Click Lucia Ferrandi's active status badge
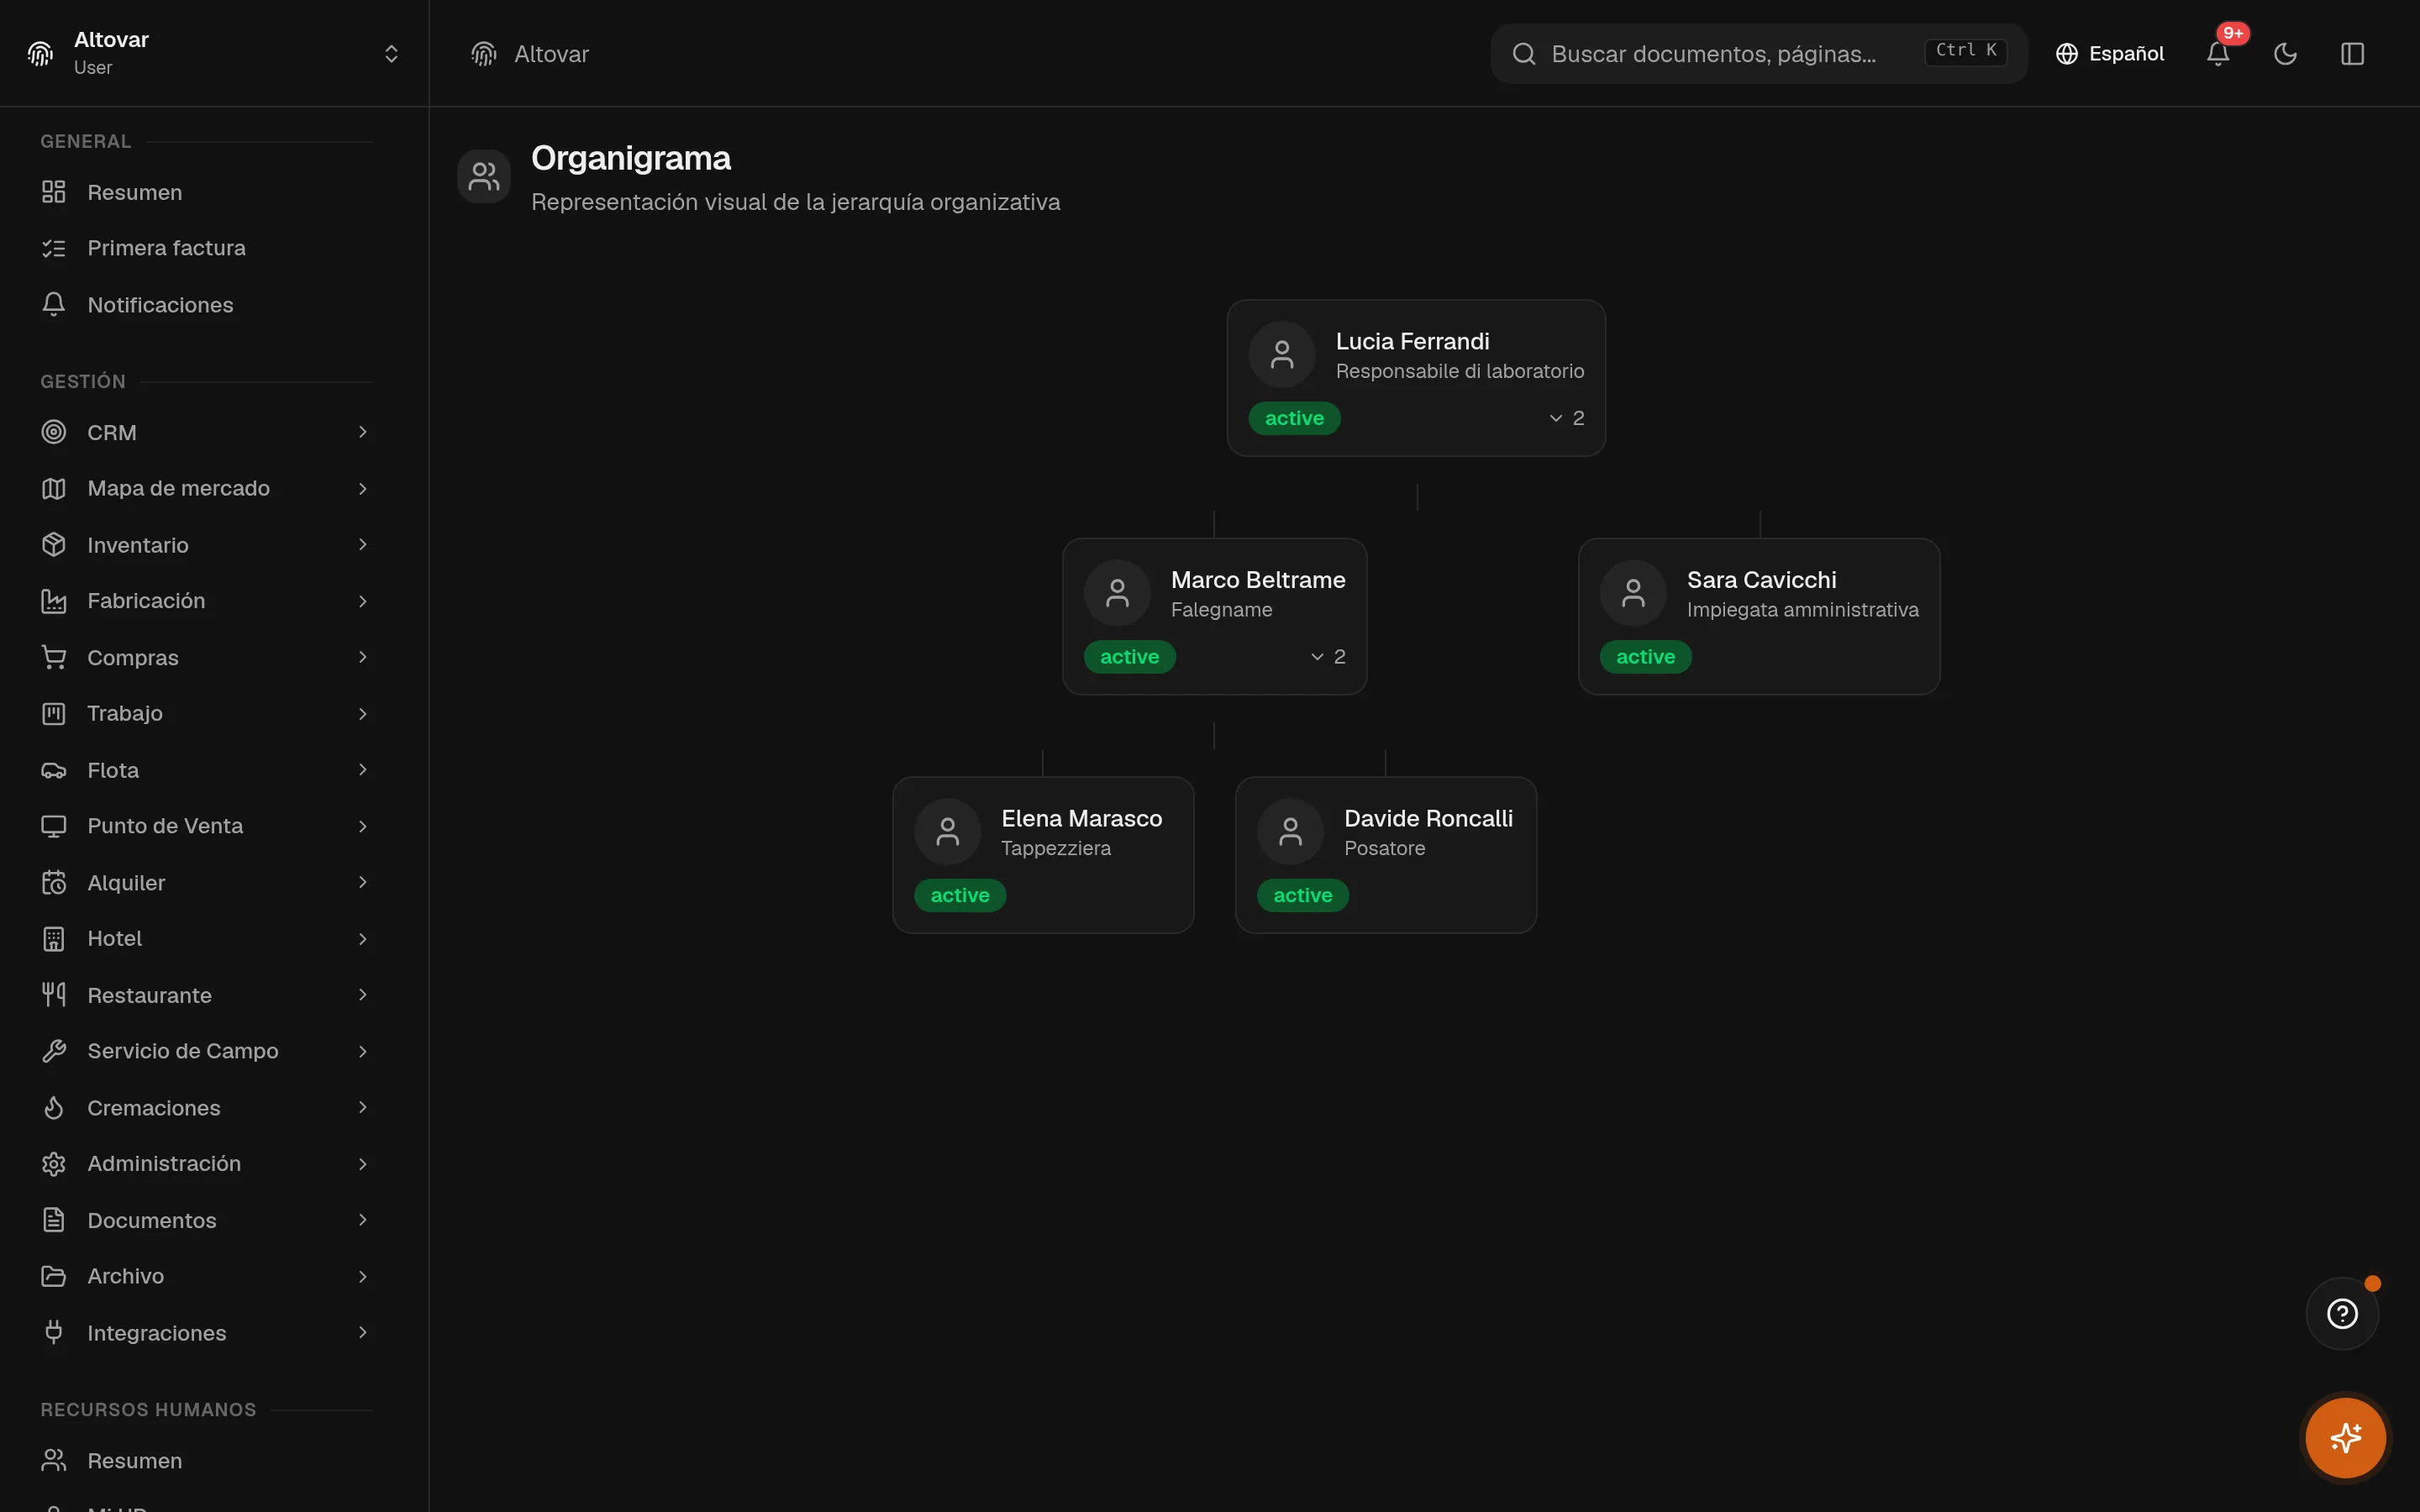 [x=1294, y=418]
